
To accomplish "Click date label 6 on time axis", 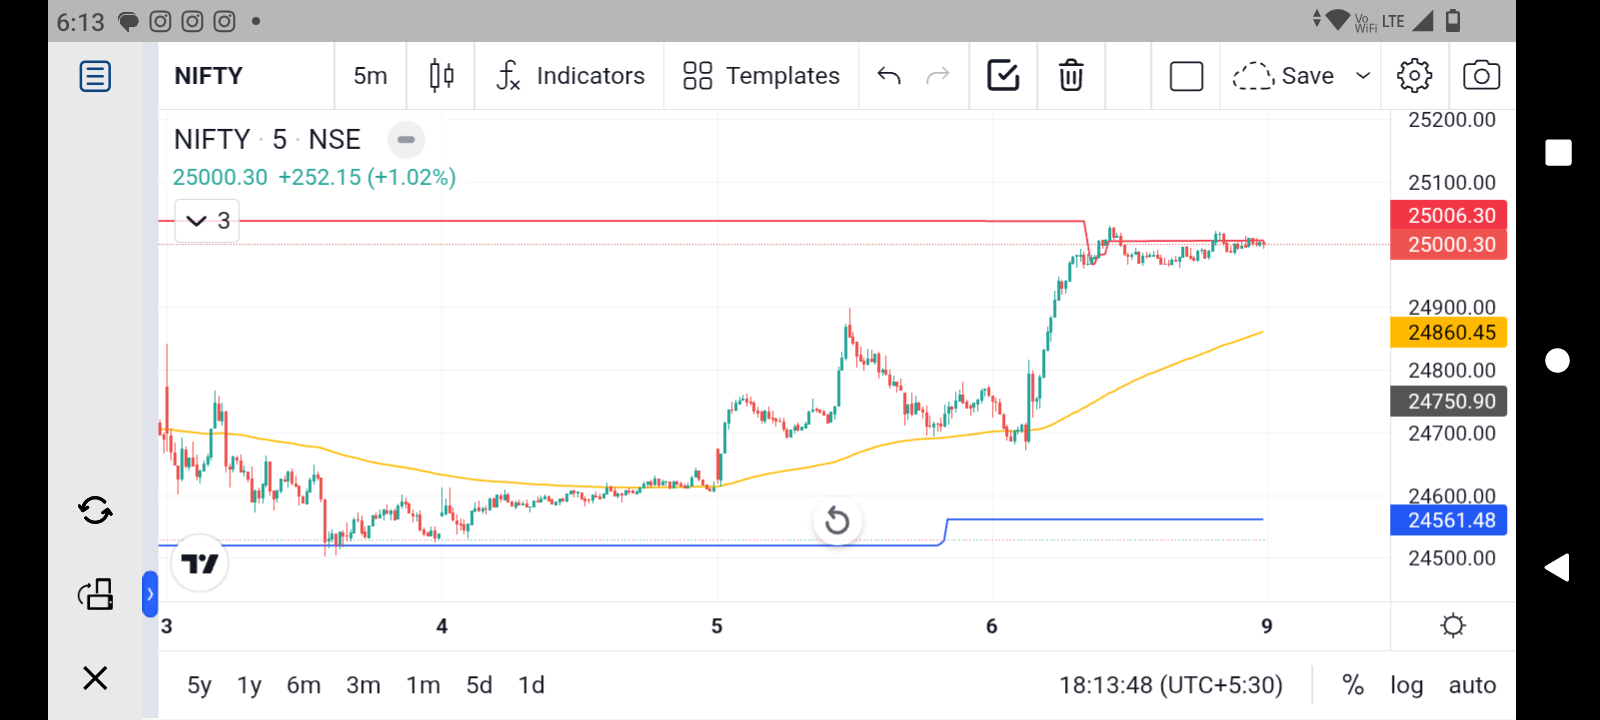I will 992,626.
